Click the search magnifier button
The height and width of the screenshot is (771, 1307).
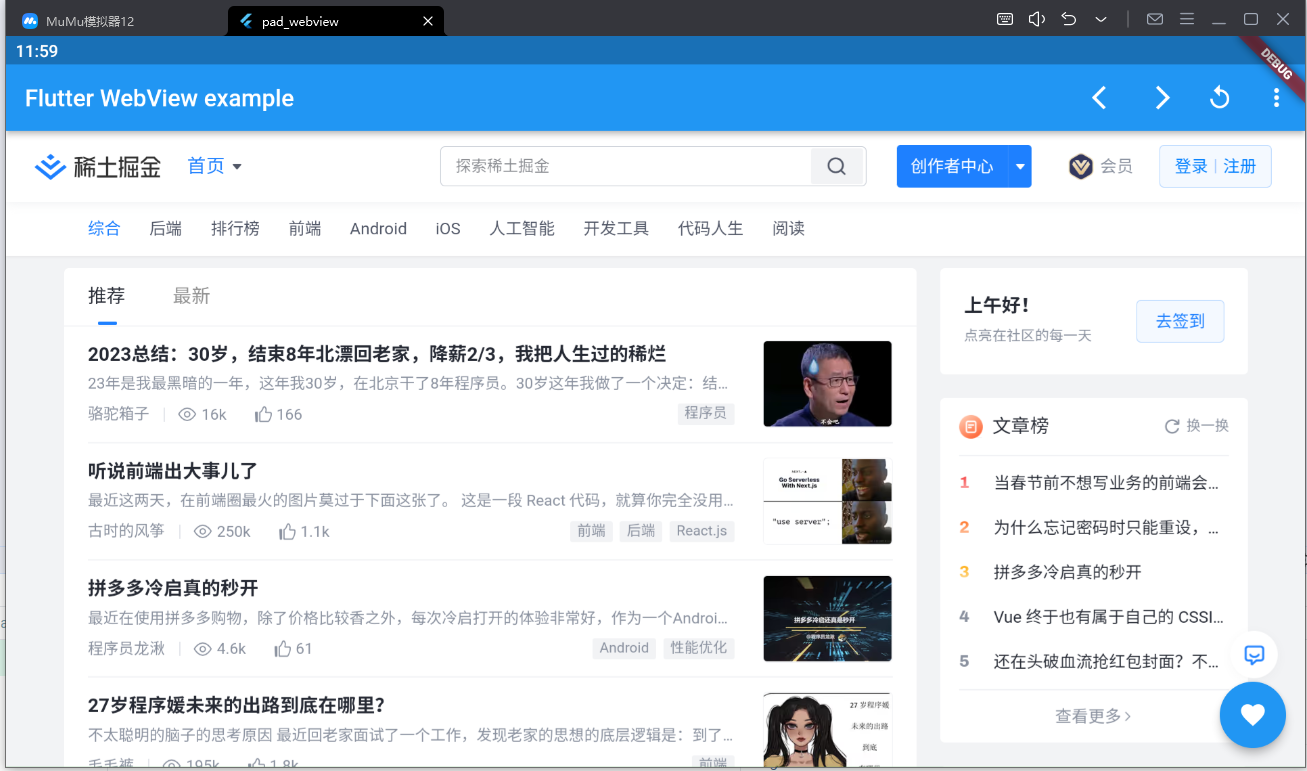click(837, 166)
